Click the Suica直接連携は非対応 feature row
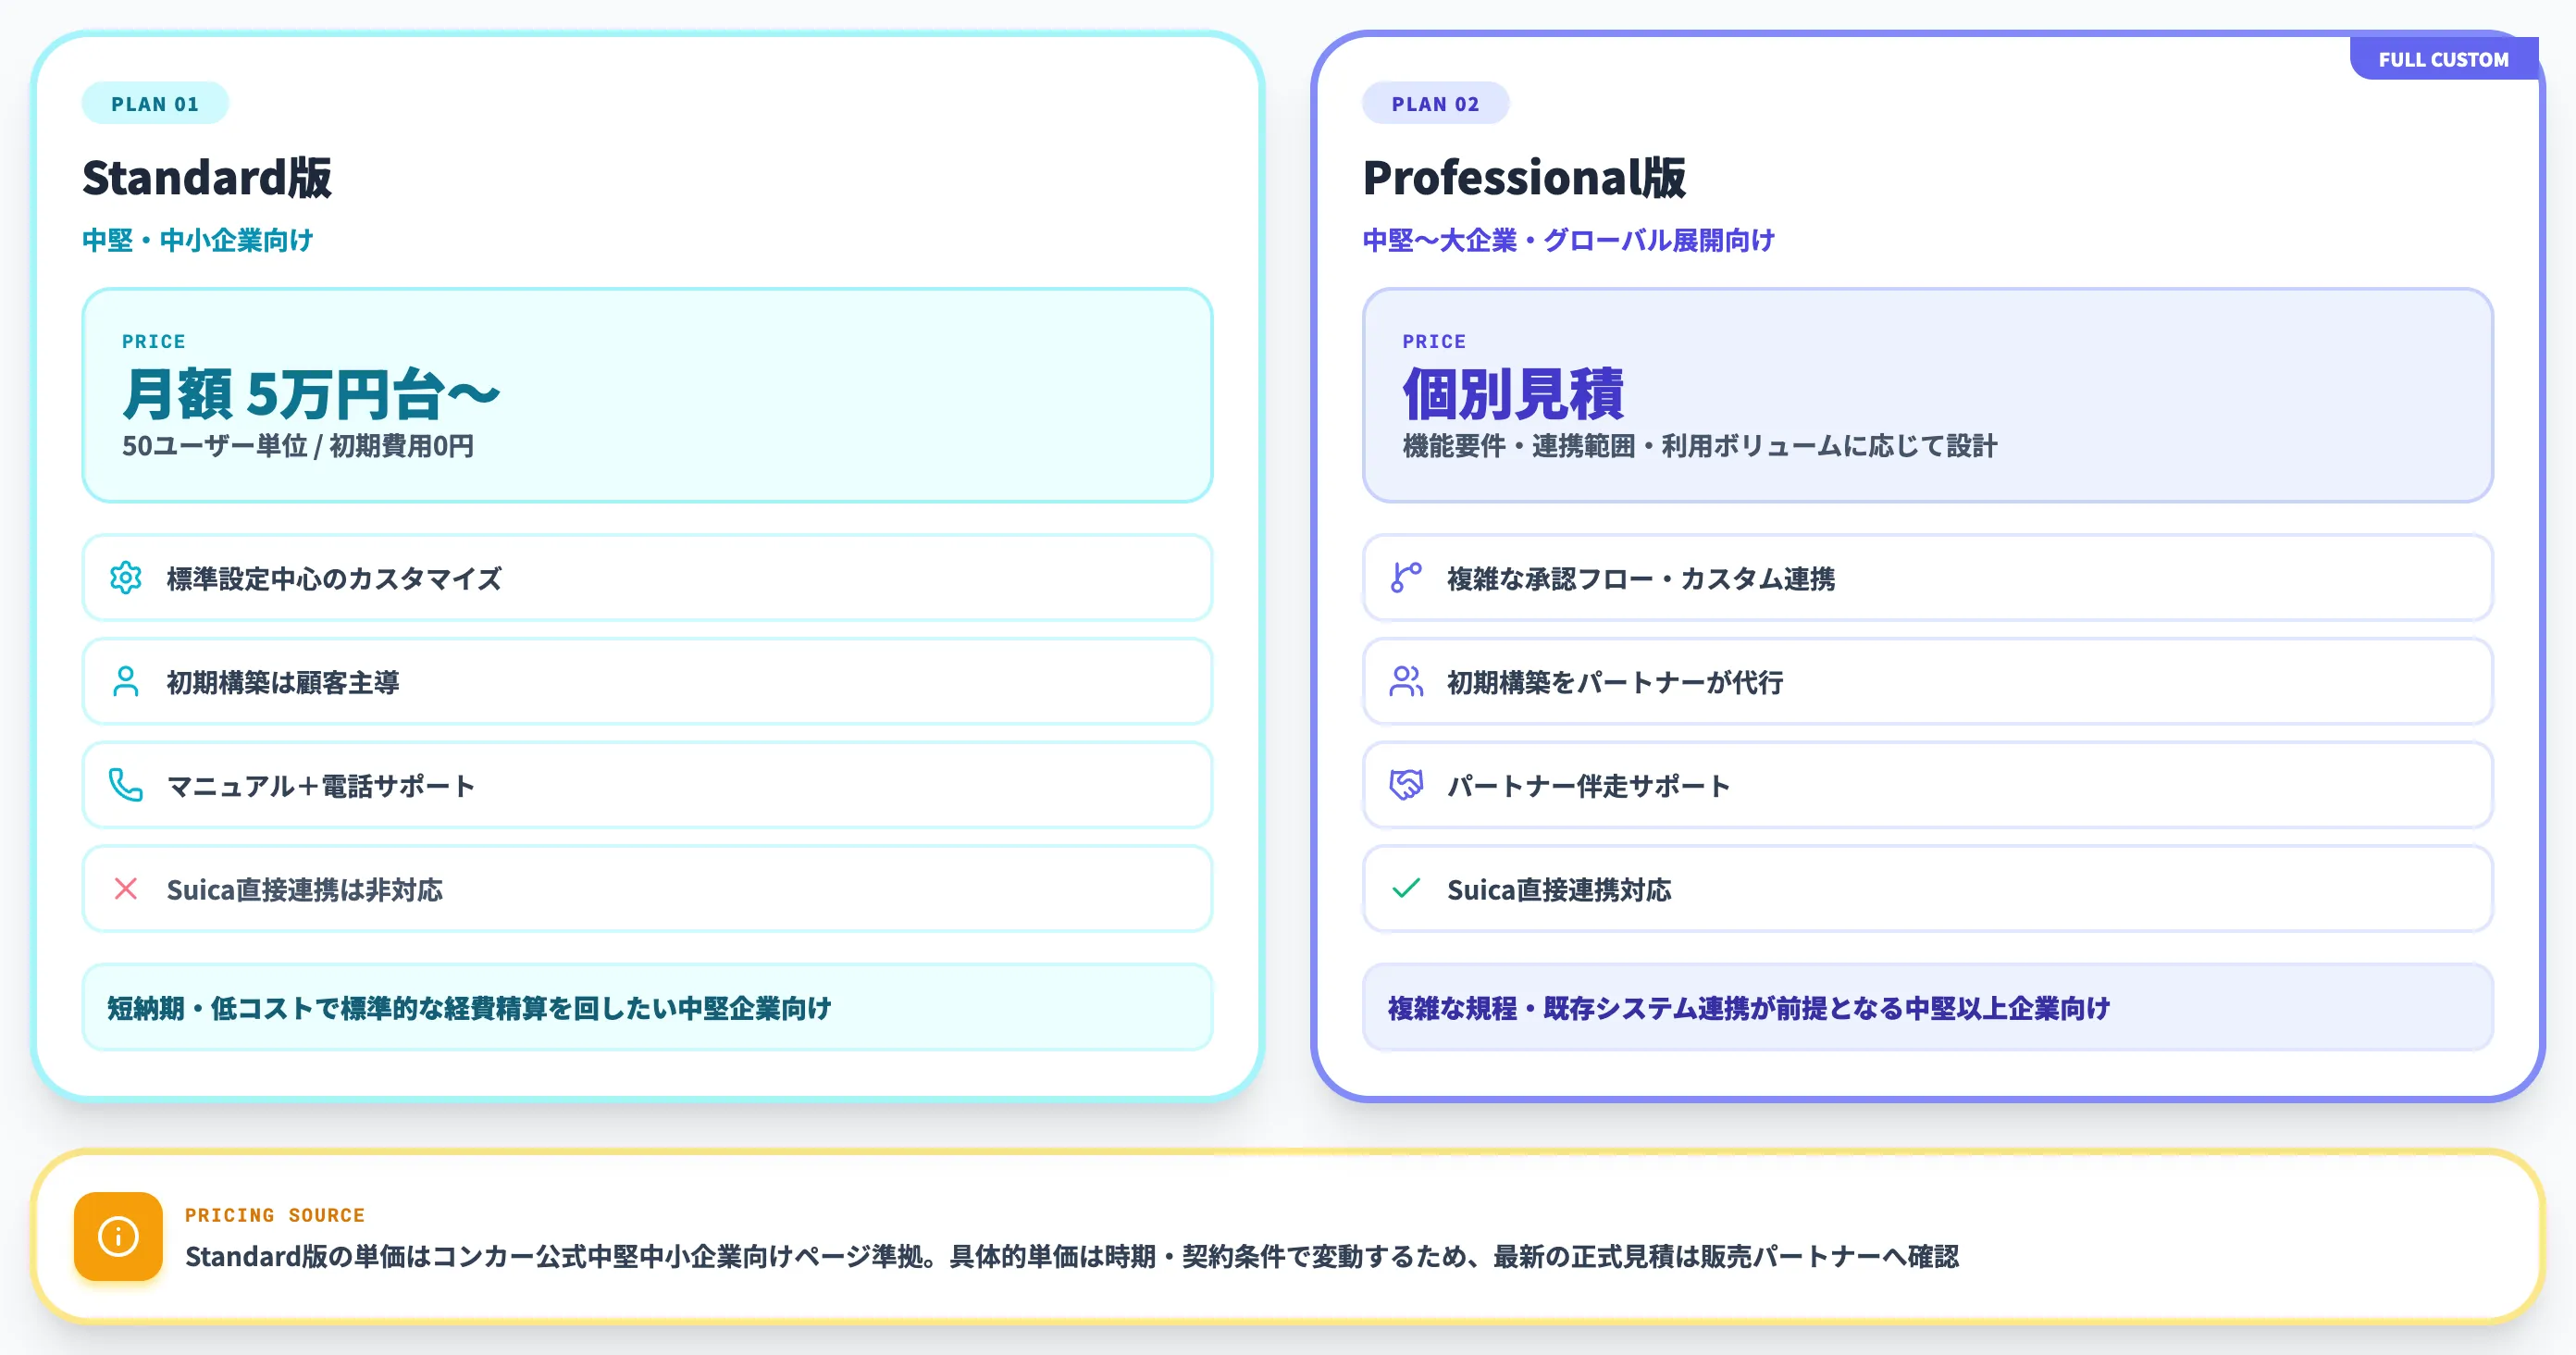Image resolution: width=2576 pixels, height=1355 pixels. [647, 889]
